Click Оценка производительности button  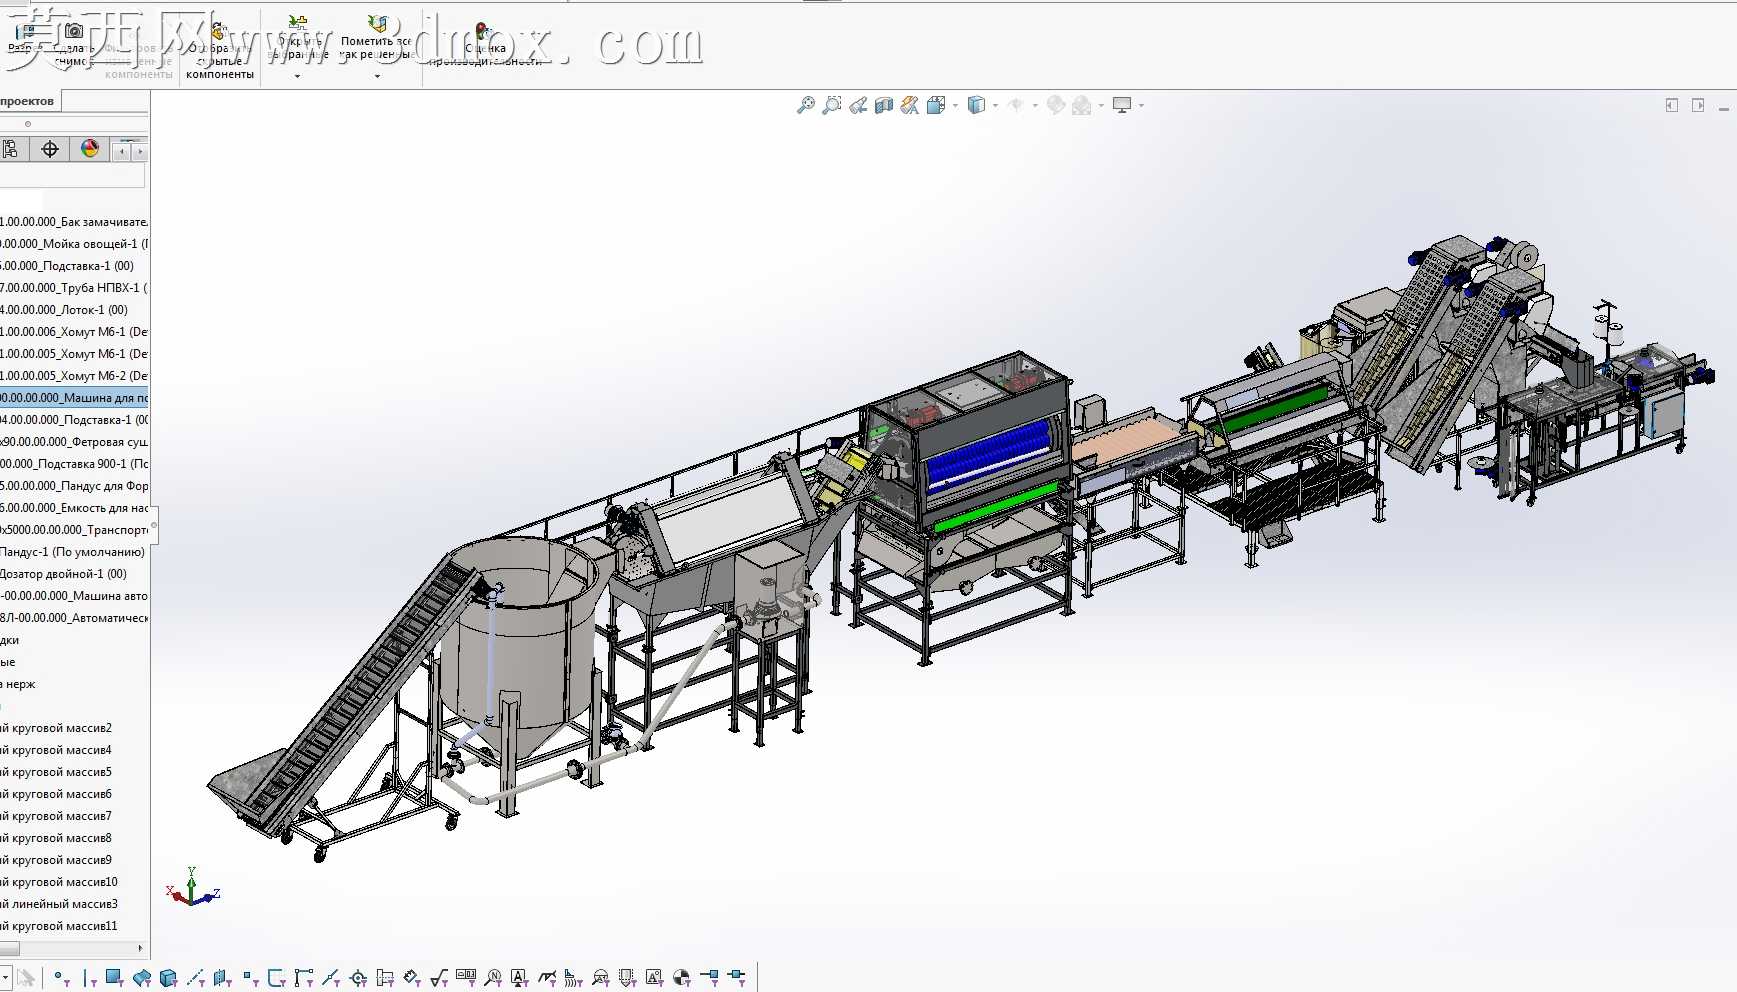(484, 45)
